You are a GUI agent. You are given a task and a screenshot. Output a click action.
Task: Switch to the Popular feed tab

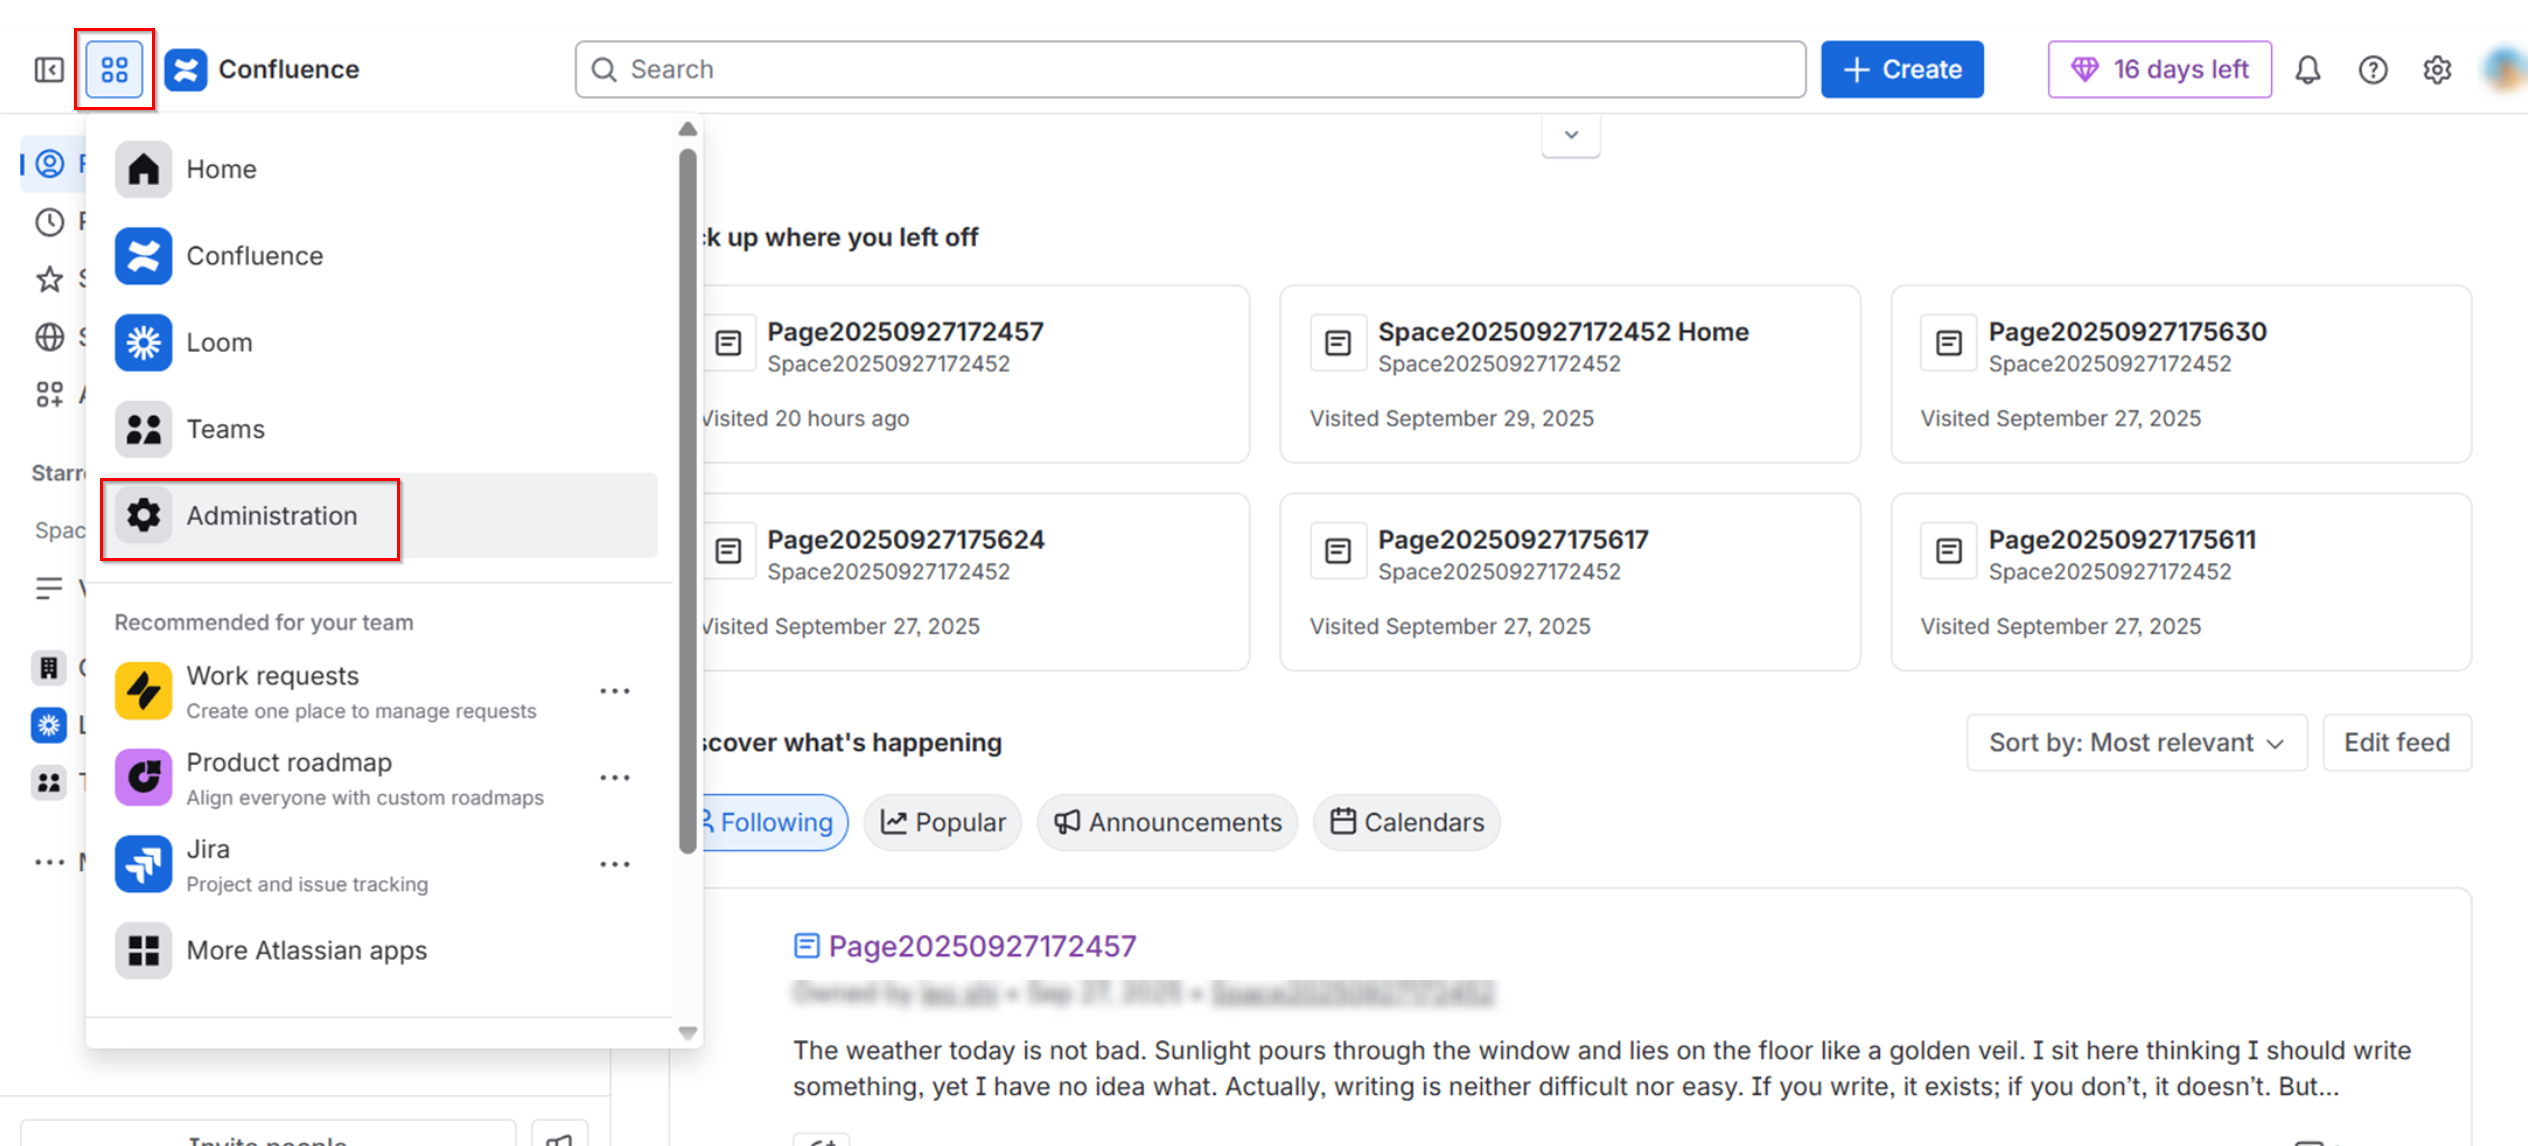coord(943,822)
